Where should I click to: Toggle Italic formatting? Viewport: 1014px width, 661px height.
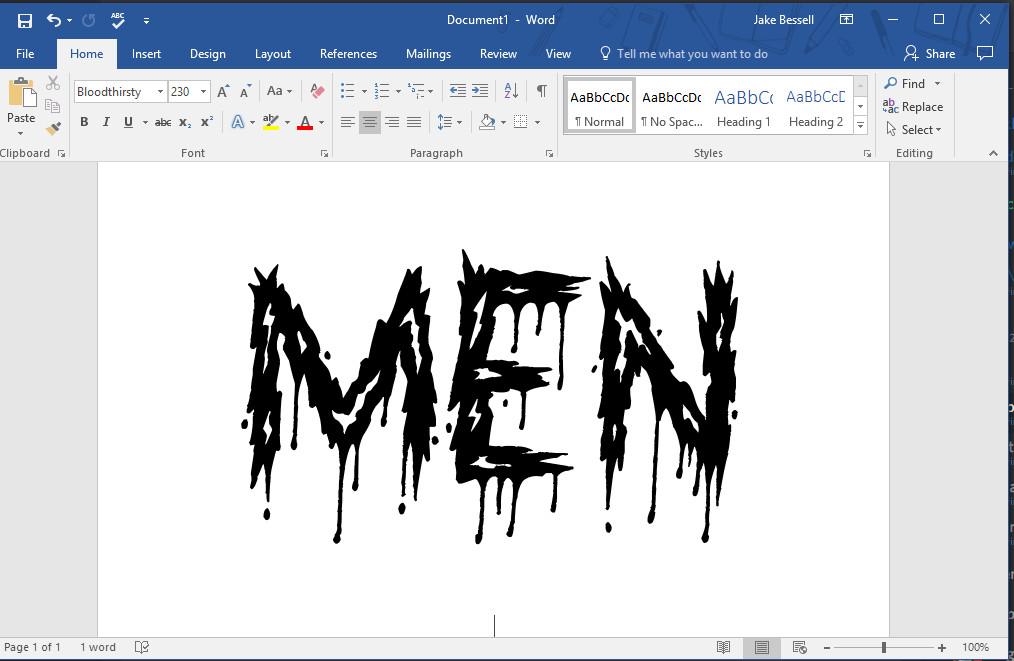pyautogui.click(x=106, y=122)
